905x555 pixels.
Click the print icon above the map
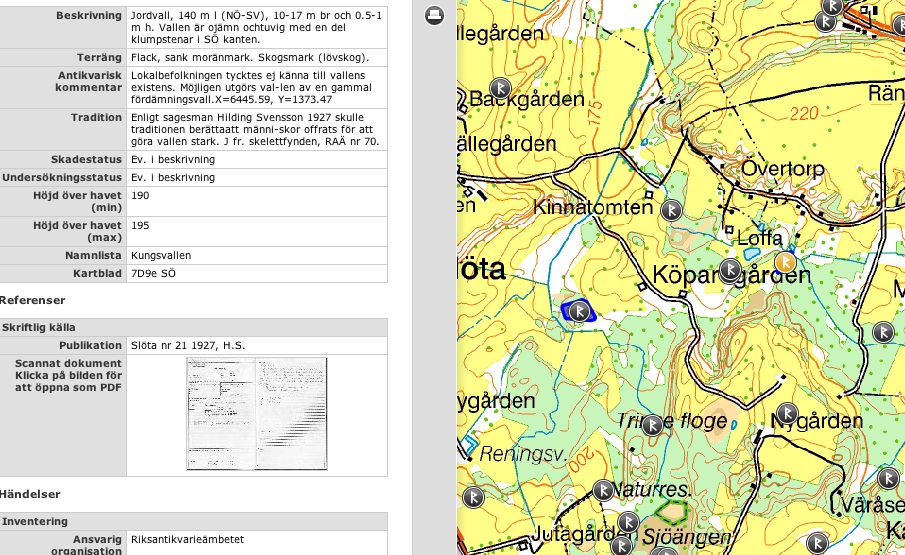click(434, 15)
